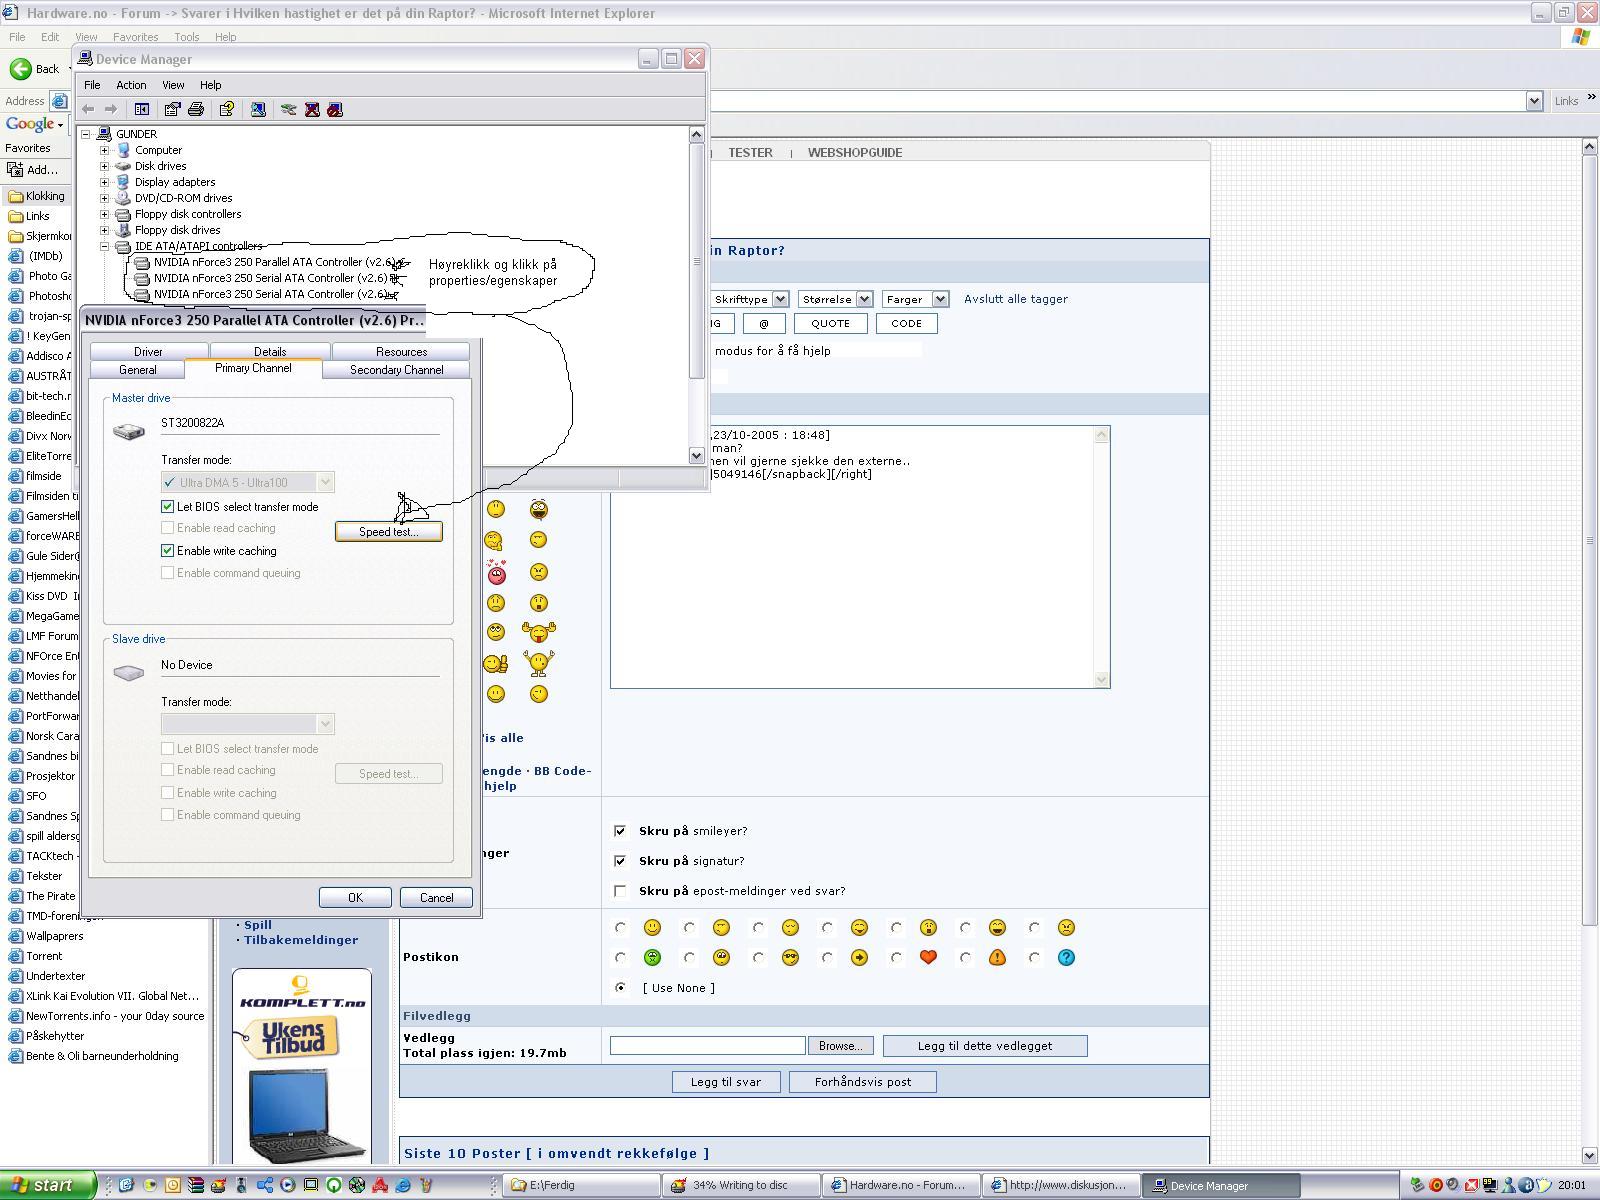Click the Legg til svar button
Viewport: 1600px width, 1200px height.
coord(726,1082)
